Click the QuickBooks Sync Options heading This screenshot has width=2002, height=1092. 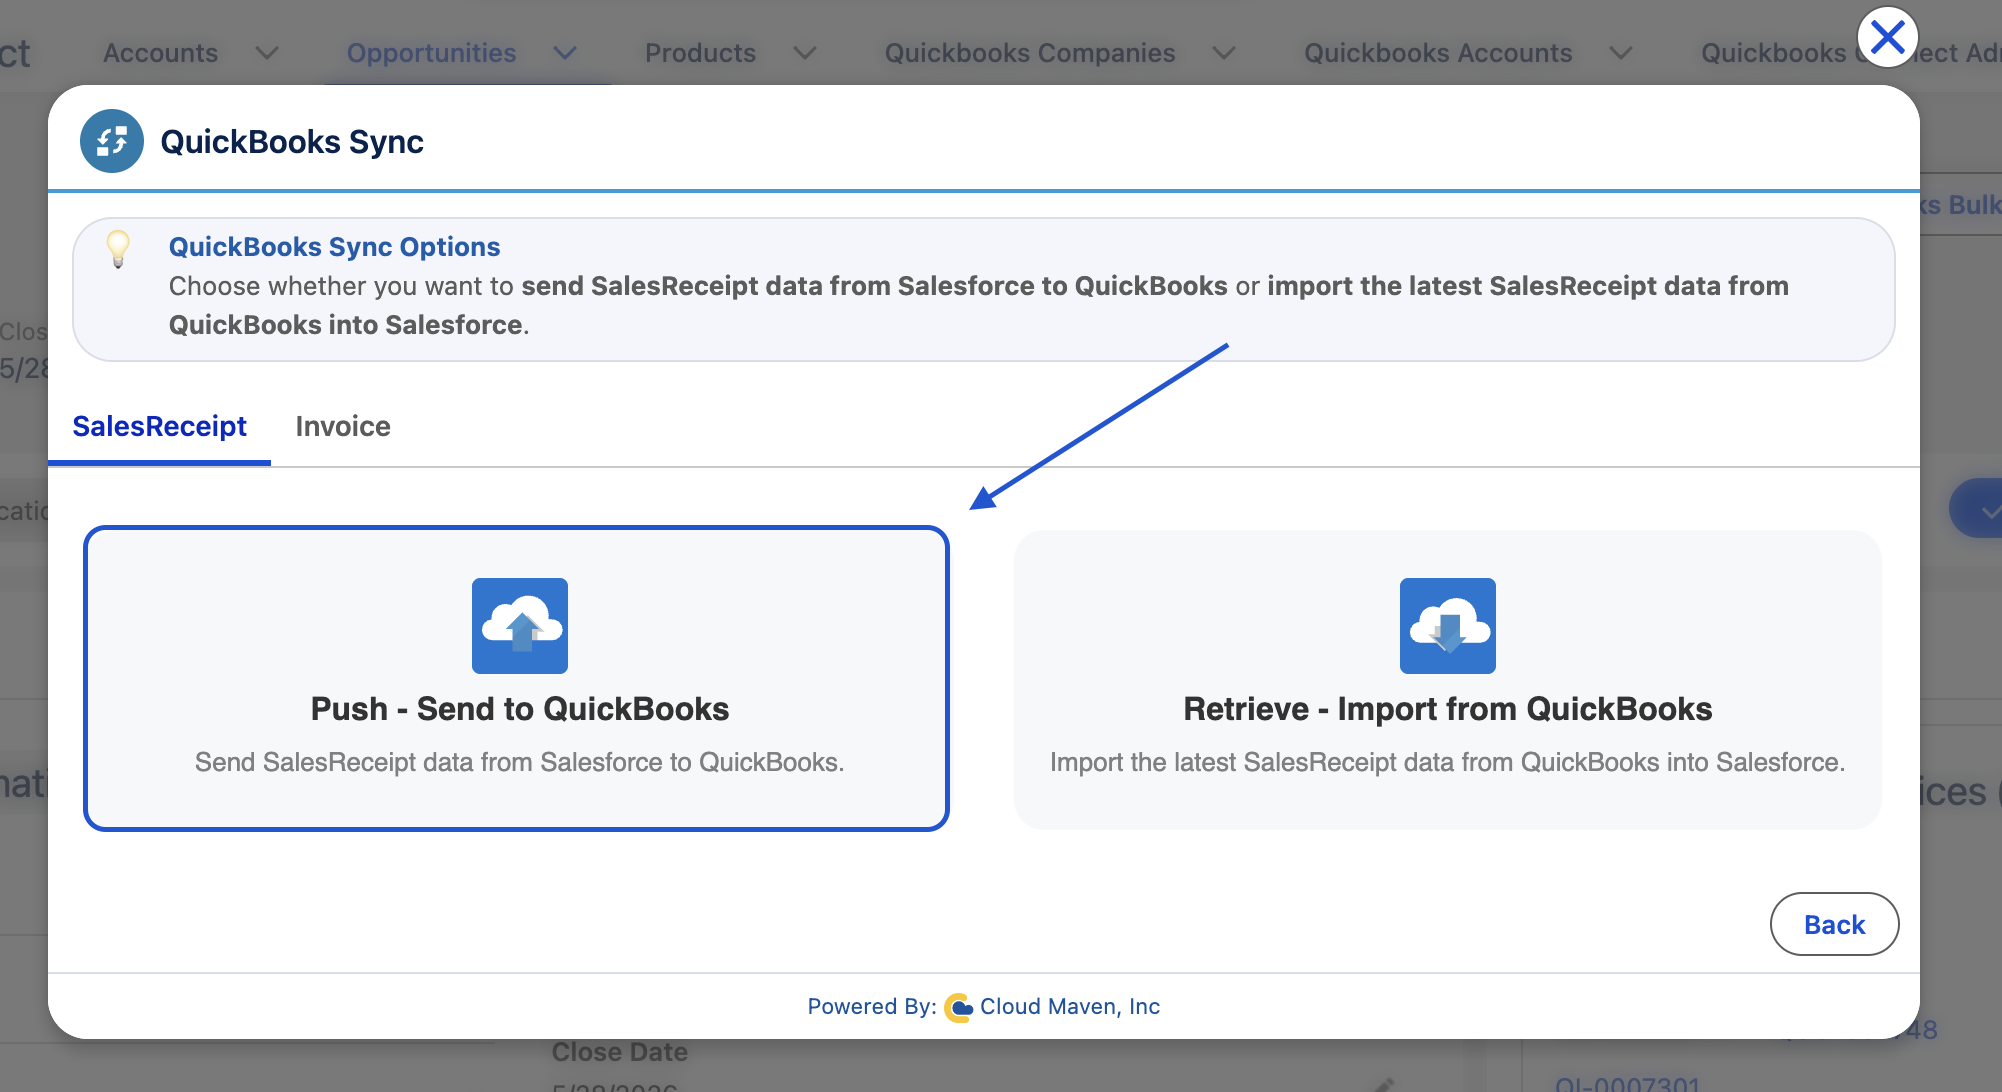334,247
